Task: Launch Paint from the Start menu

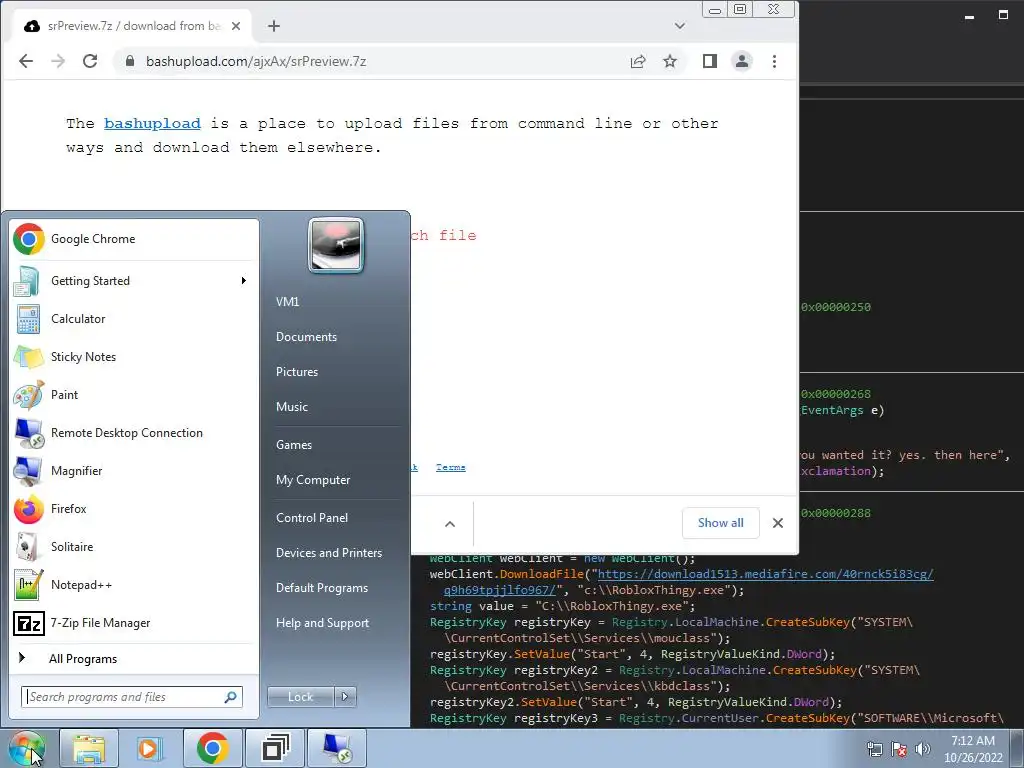Action: (x=135, y=394)
